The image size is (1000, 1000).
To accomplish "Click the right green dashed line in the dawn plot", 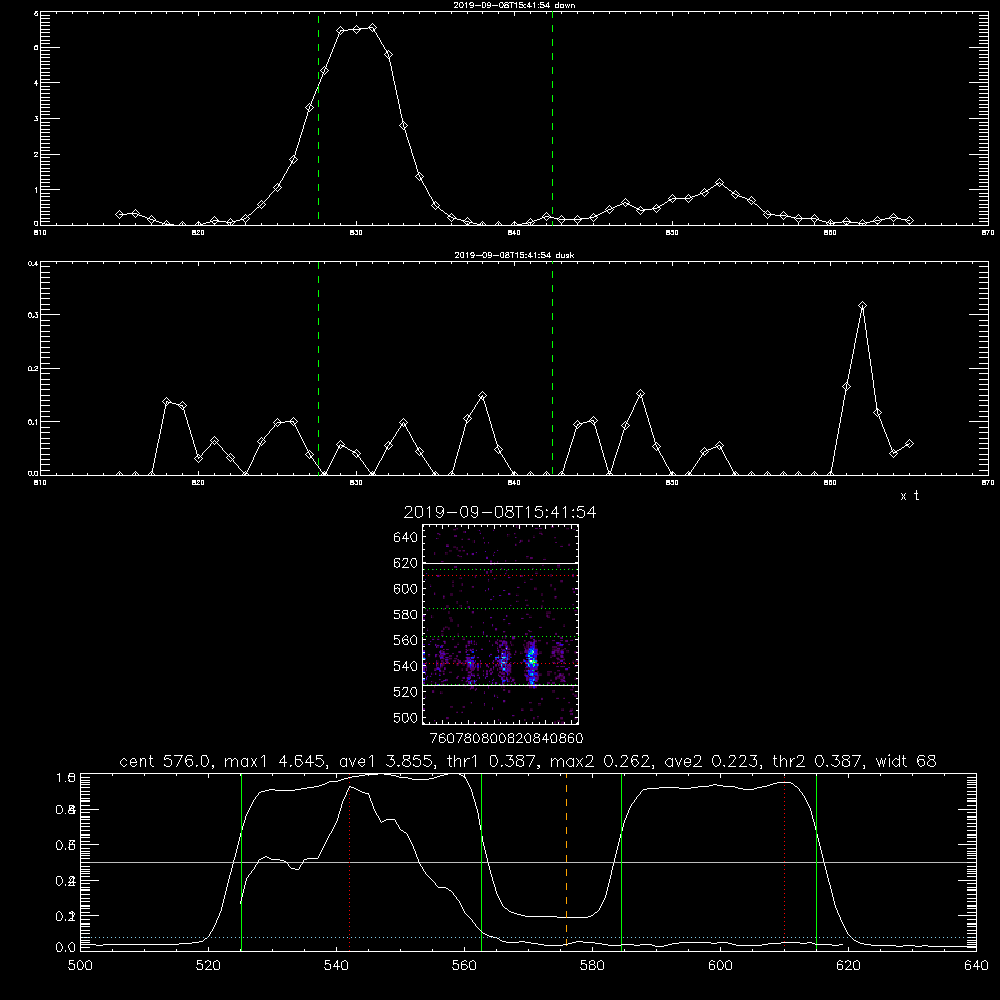I will click(552, 118).
